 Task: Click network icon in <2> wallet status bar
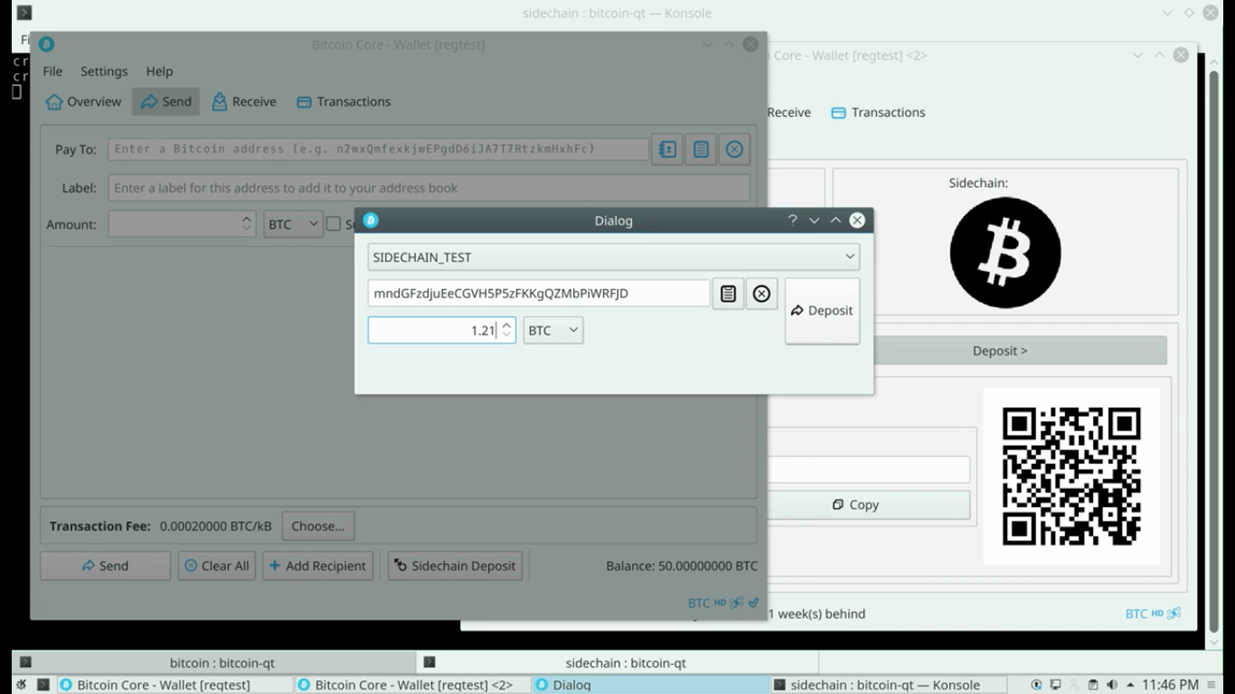1174,614
